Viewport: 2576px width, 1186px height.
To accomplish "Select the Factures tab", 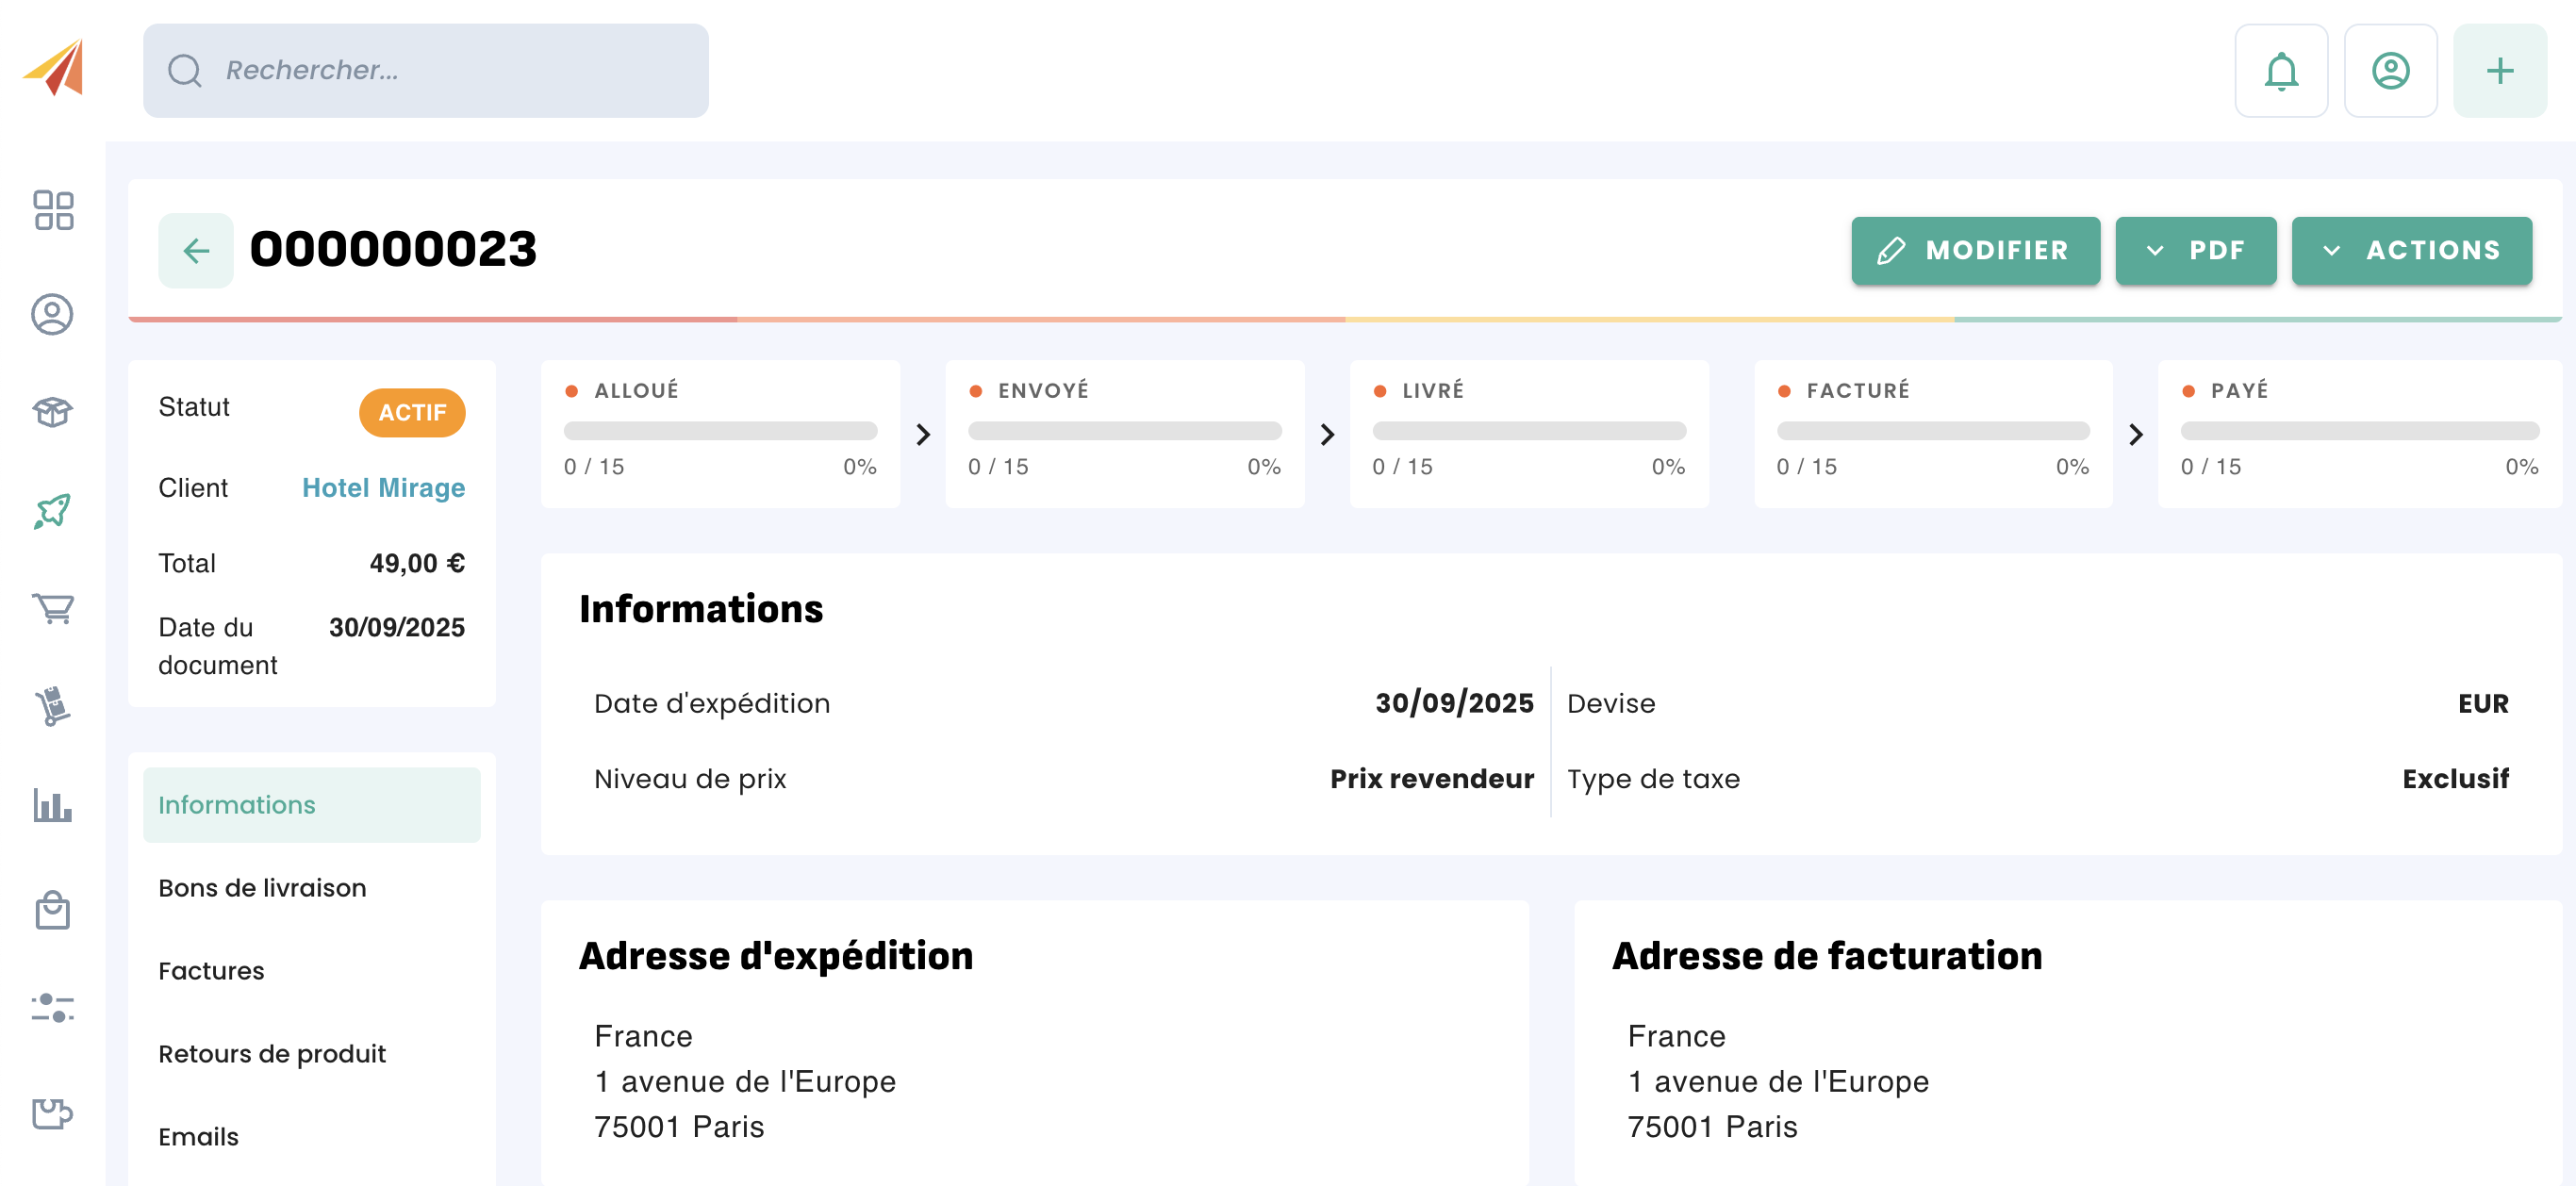I will coord(211,970).
